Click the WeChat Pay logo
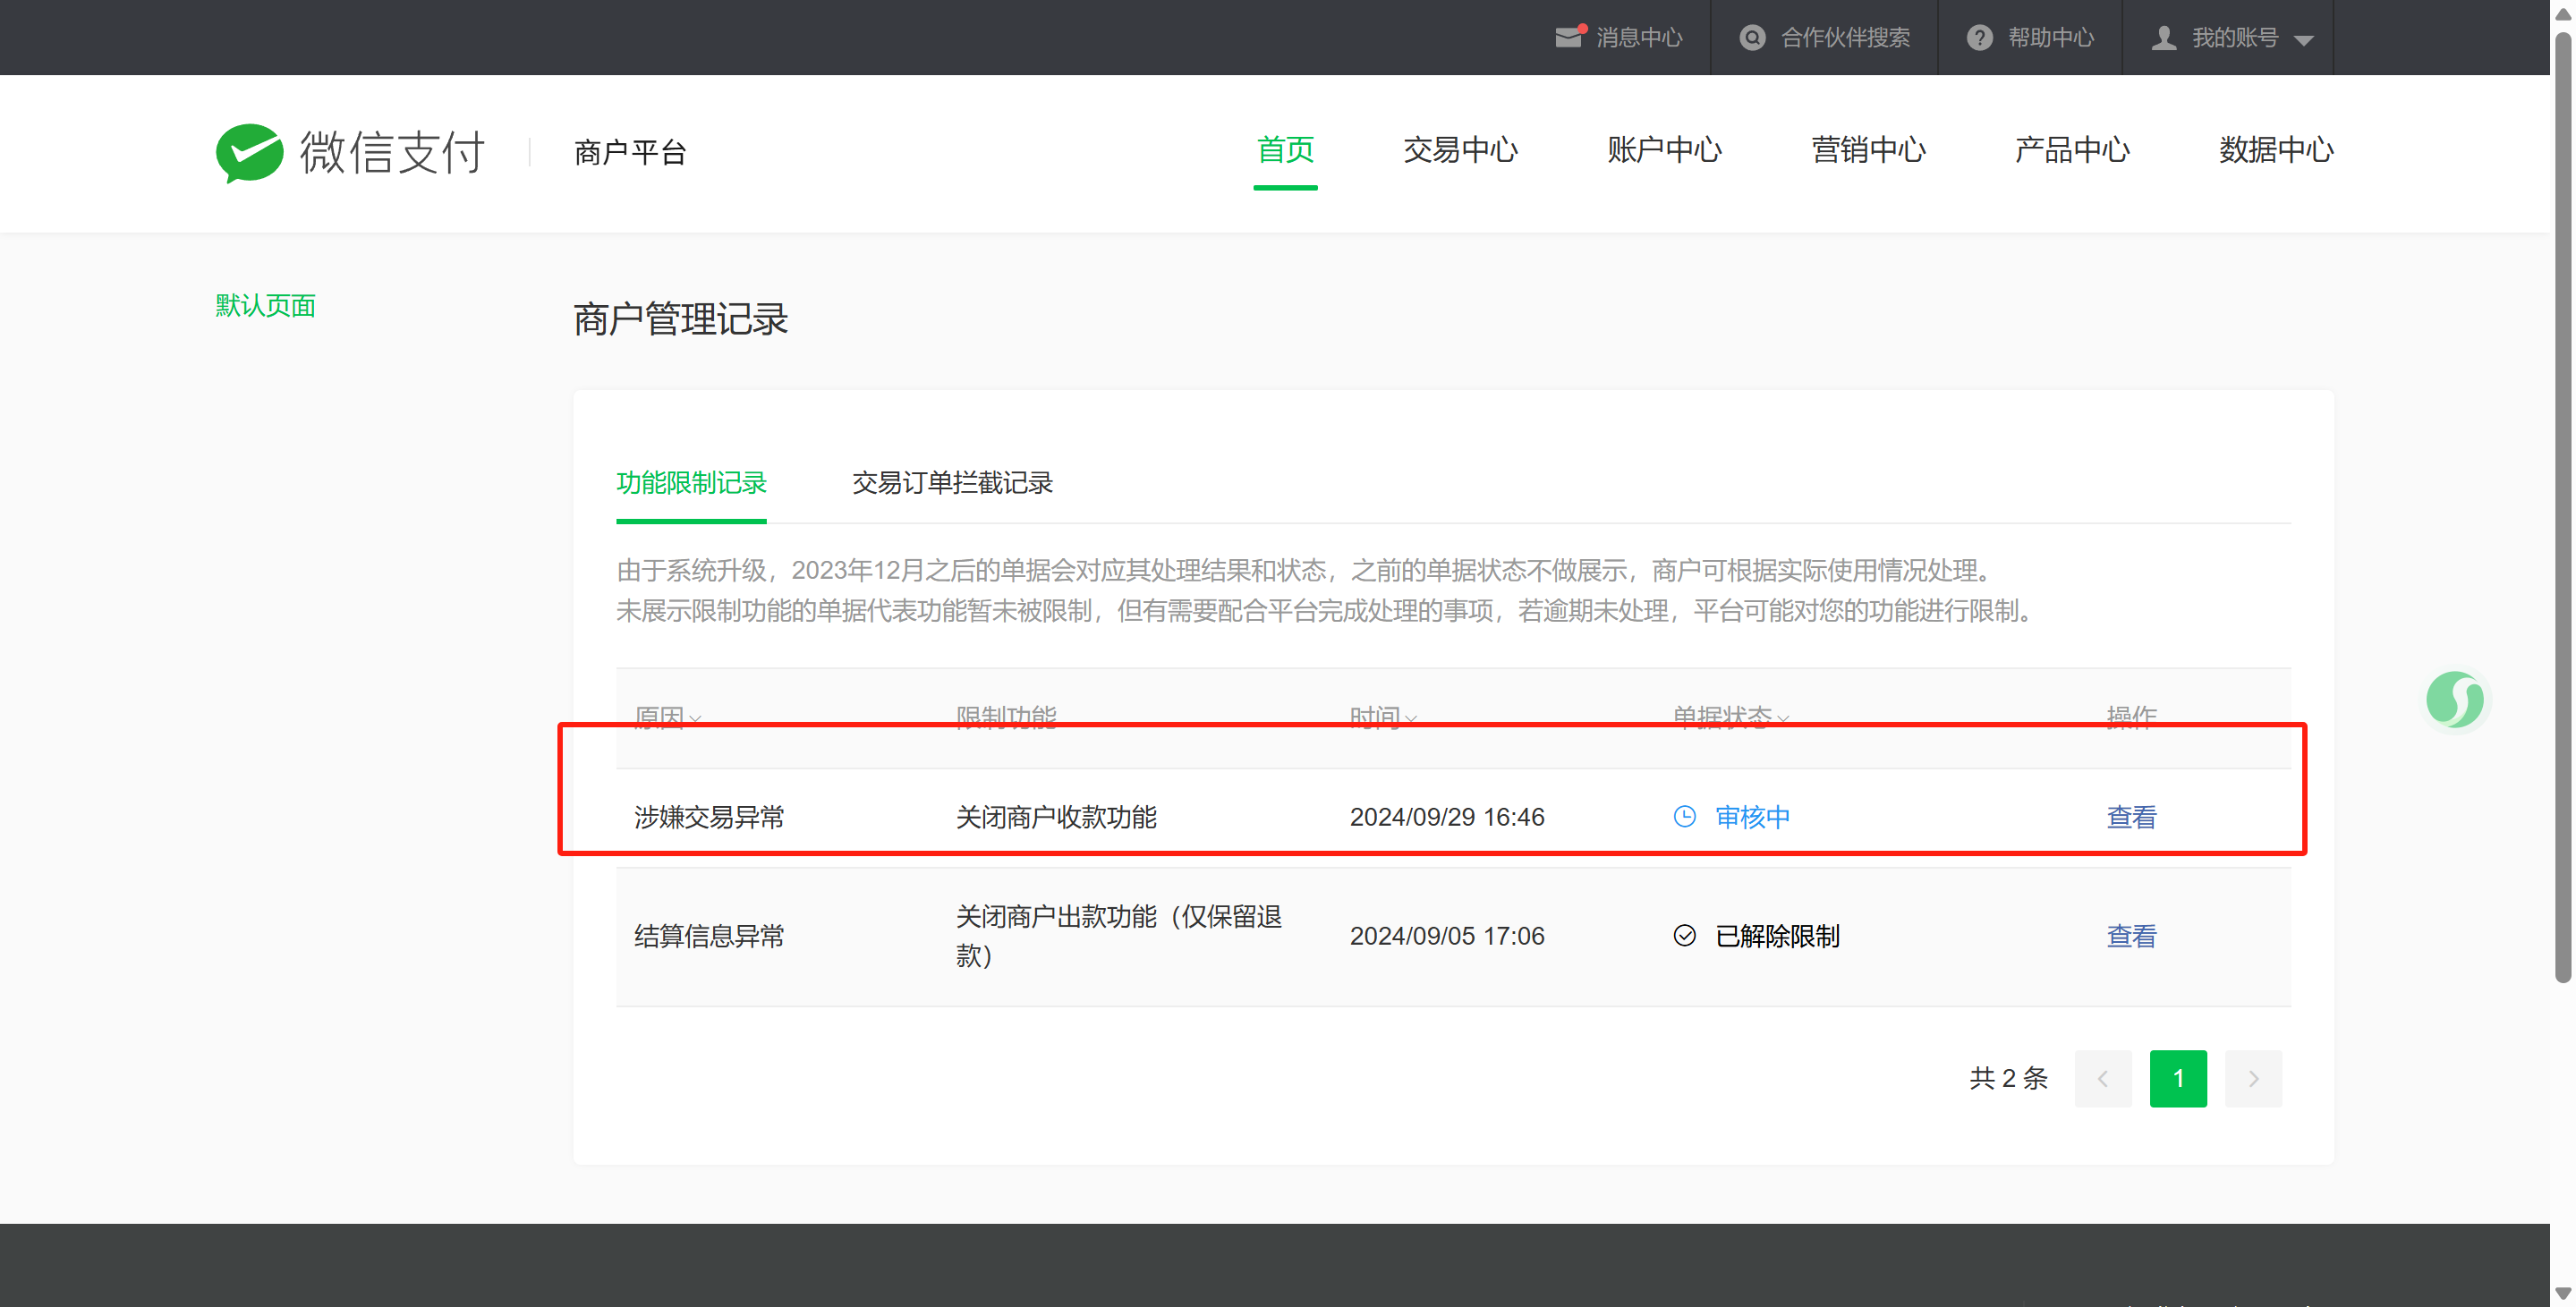2576x1307 pixels. pyautogui.click(x=249, y=152)
